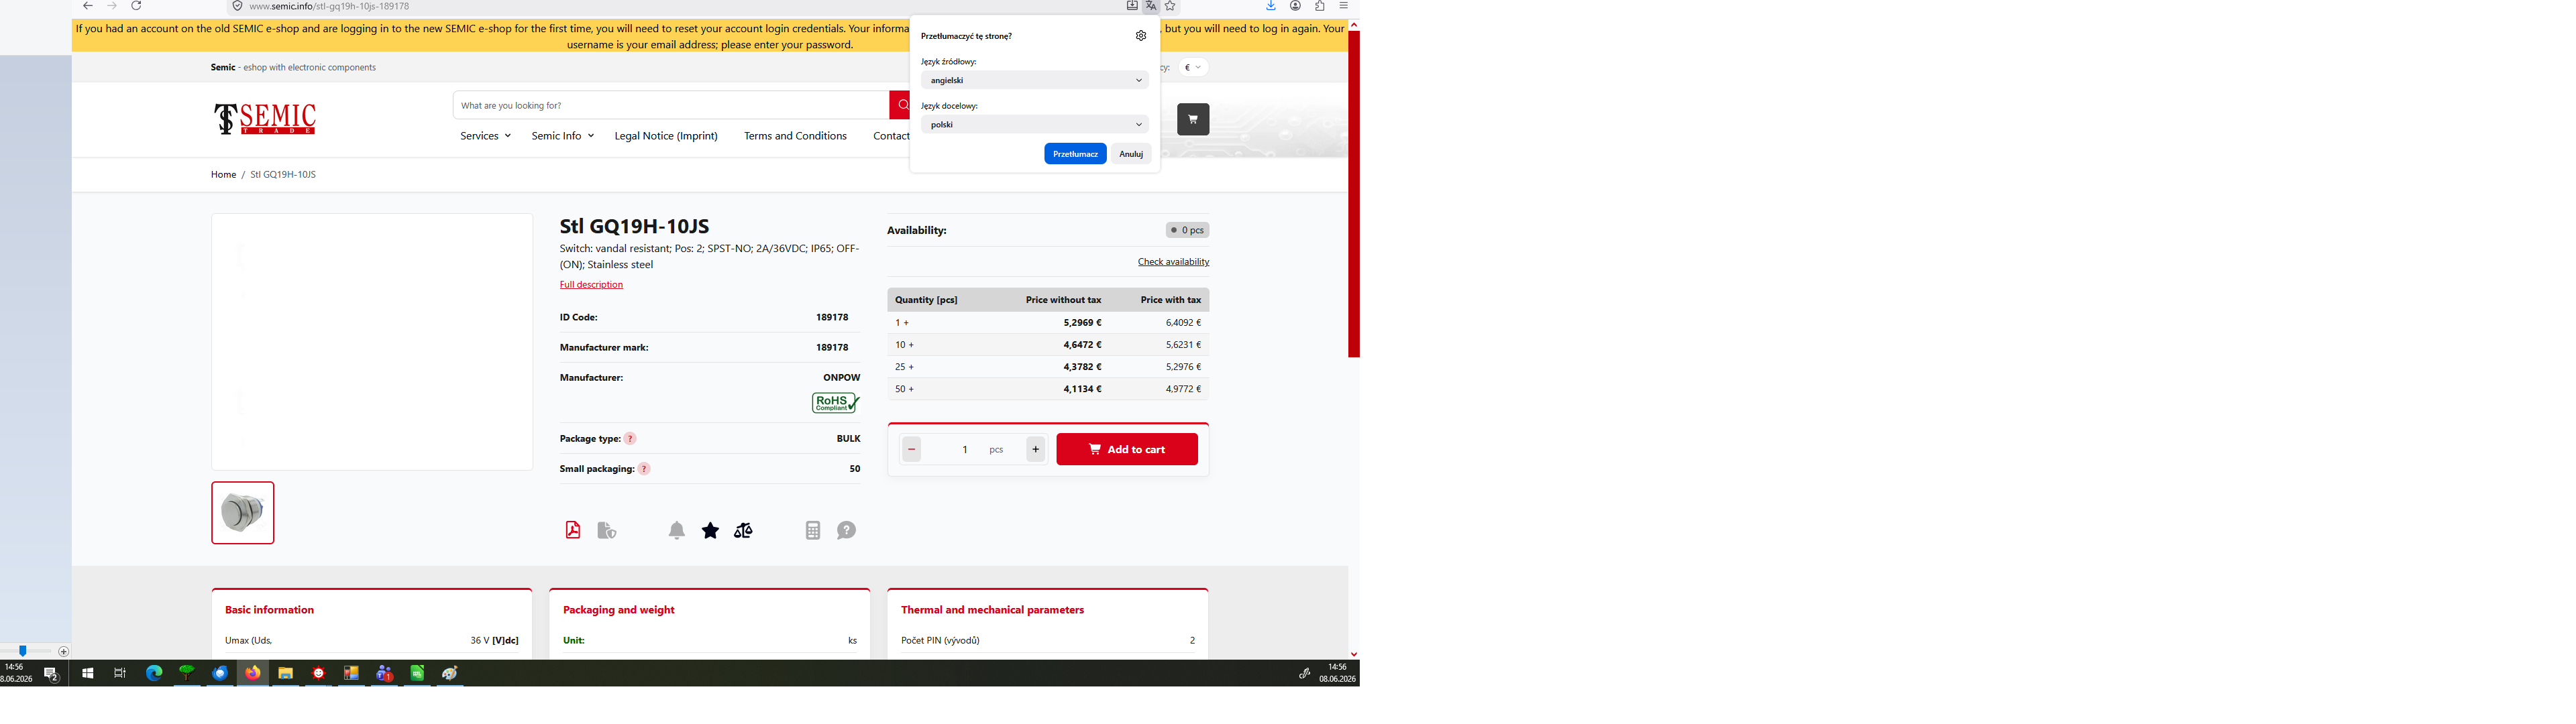Open the Full description link
This screenshot has height=724, width=2576.
[591, 284]
